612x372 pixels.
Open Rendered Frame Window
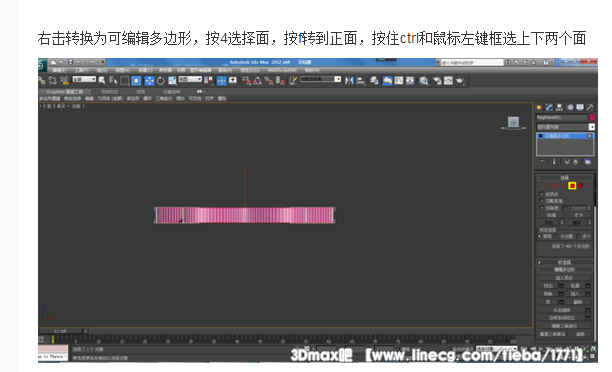point(448,80)
